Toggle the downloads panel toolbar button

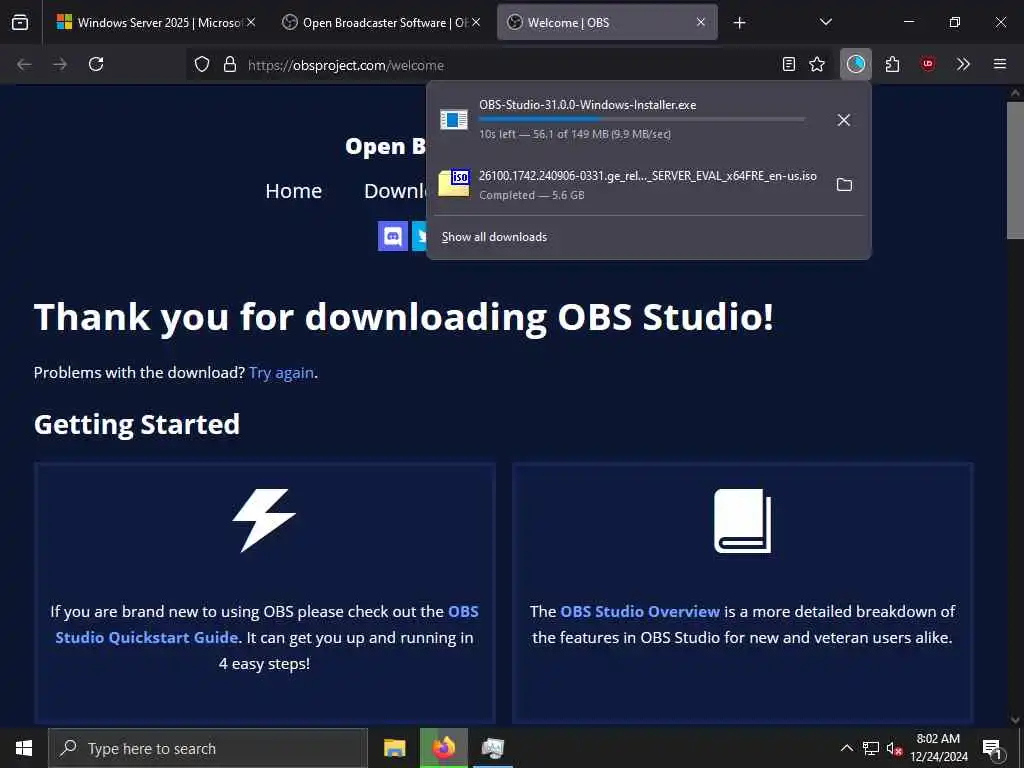856,64
